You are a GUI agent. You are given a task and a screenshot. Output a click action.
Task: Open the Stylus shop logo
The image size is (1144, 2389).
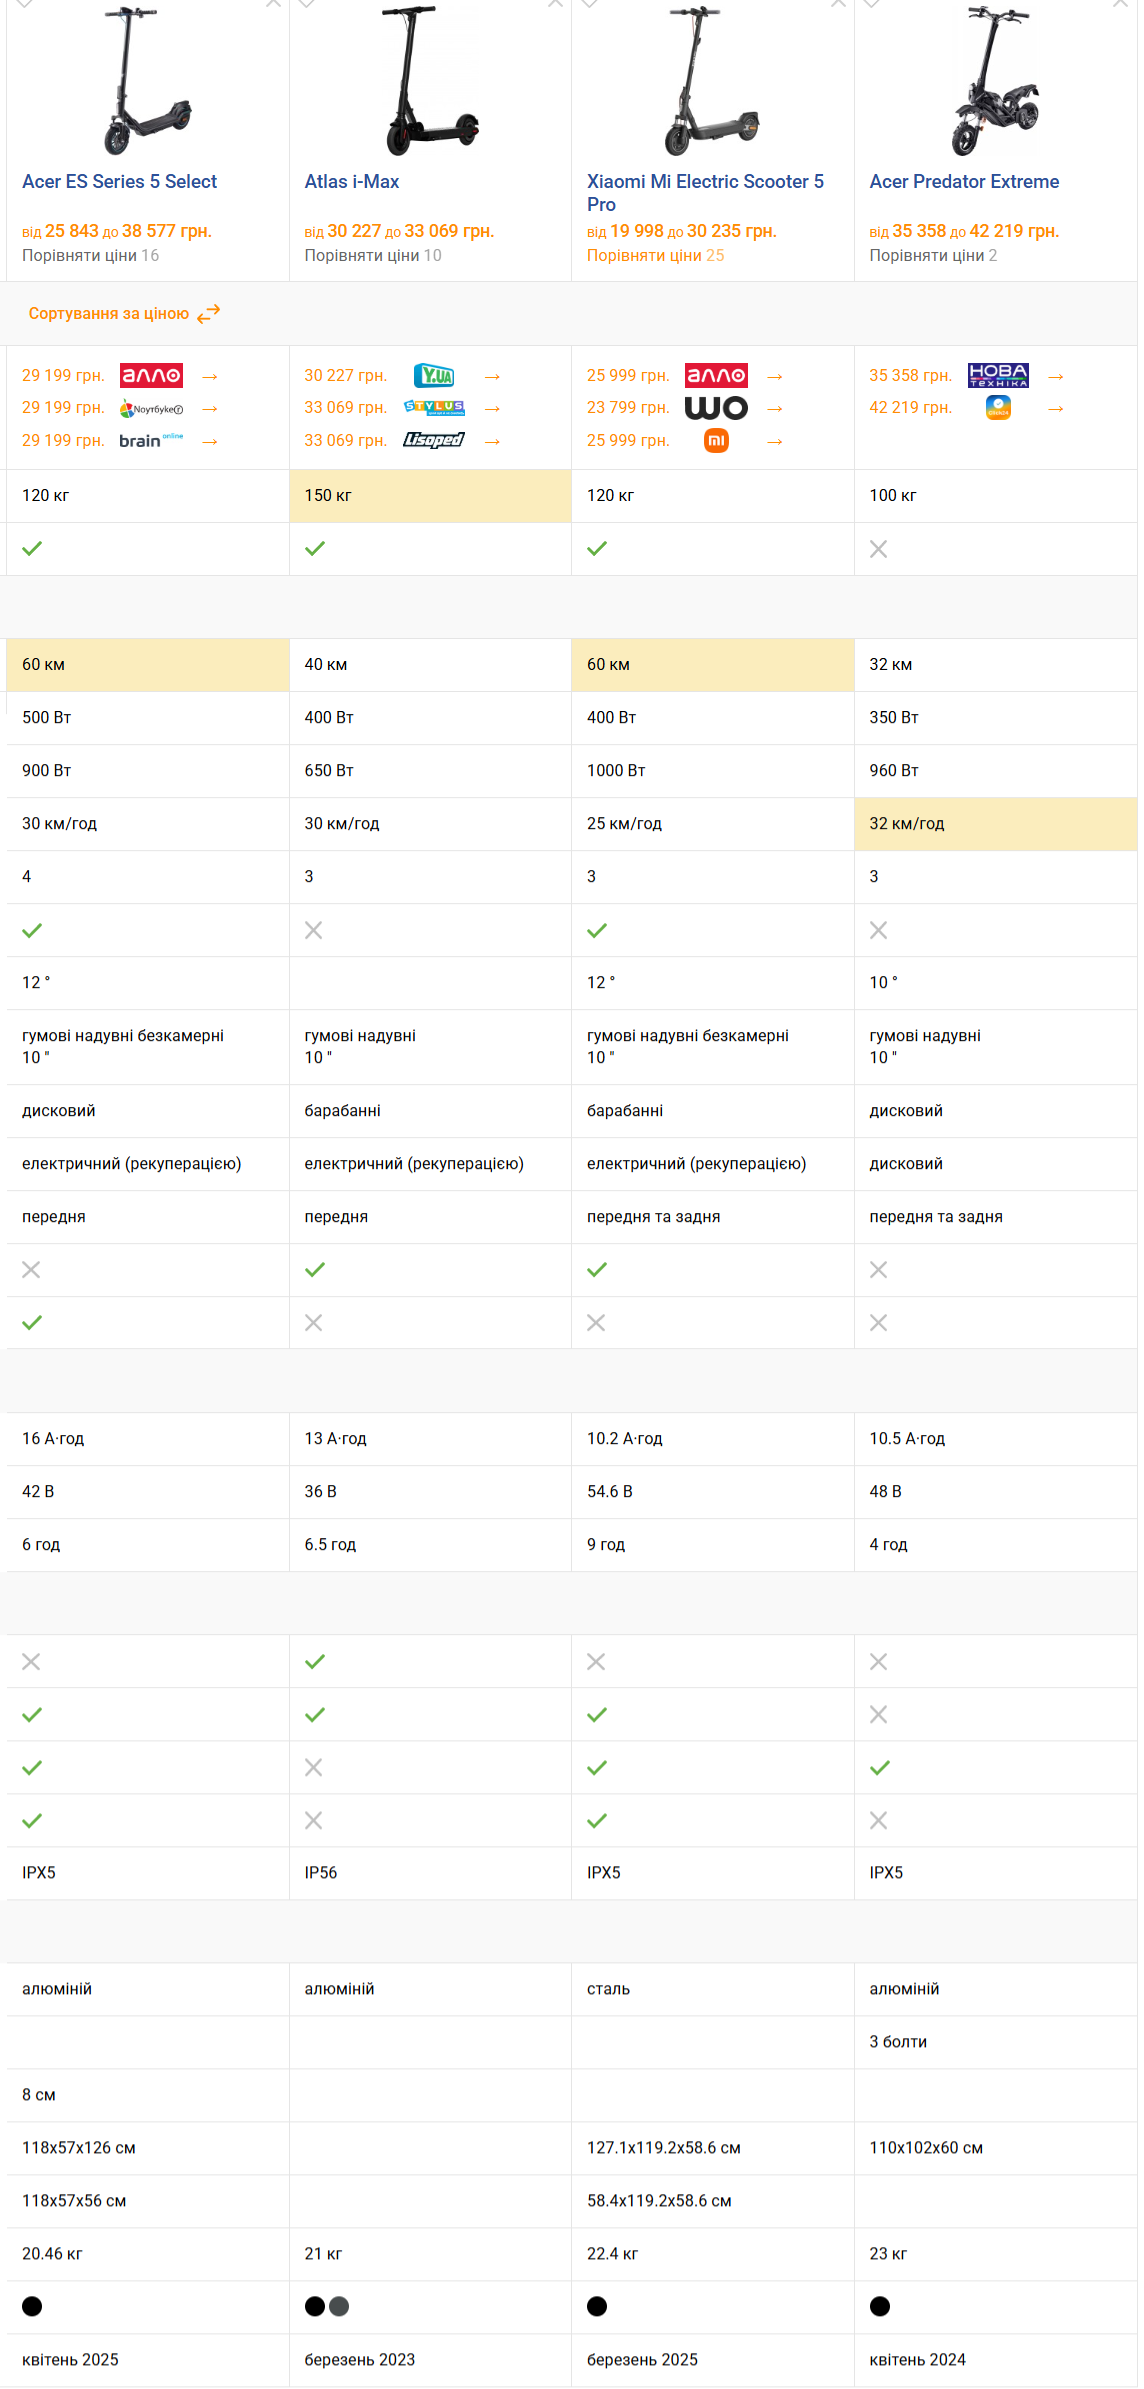coord(434,408)
